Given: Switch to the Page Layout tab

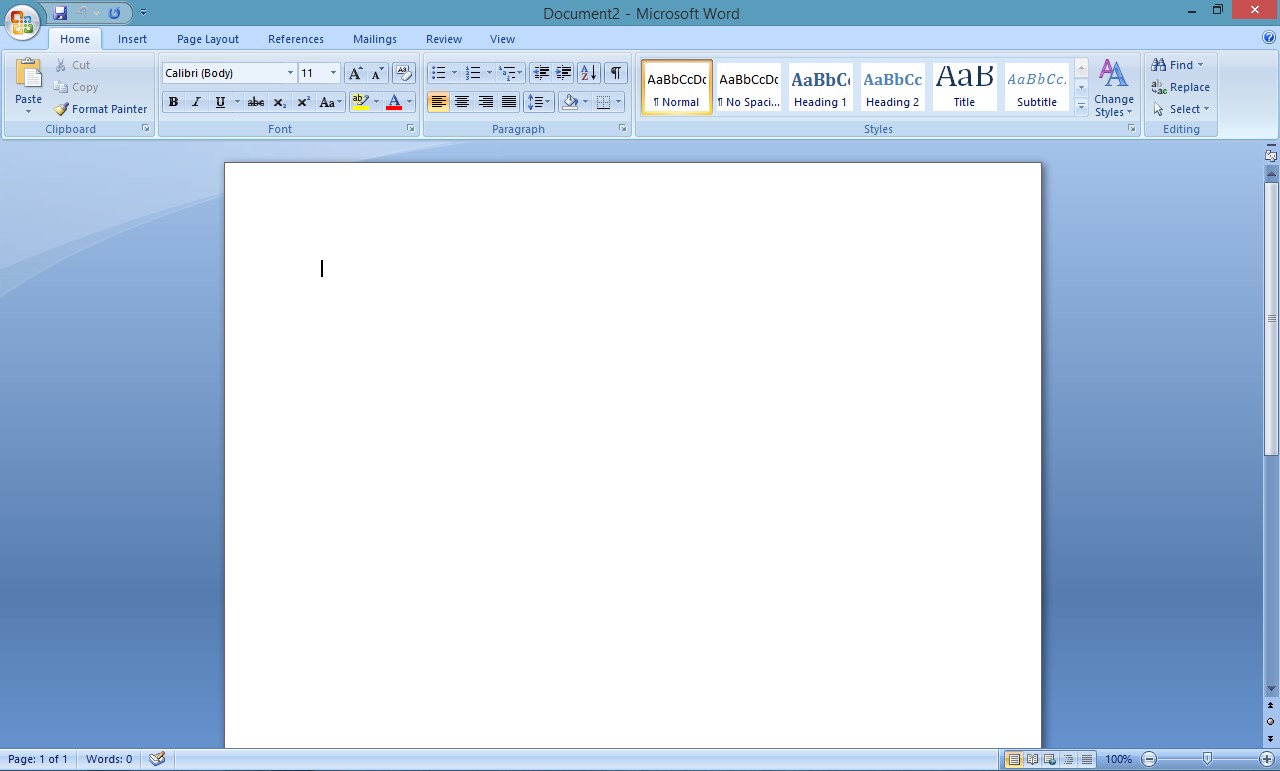Looking at the screenshot, I should click(207, 39).
